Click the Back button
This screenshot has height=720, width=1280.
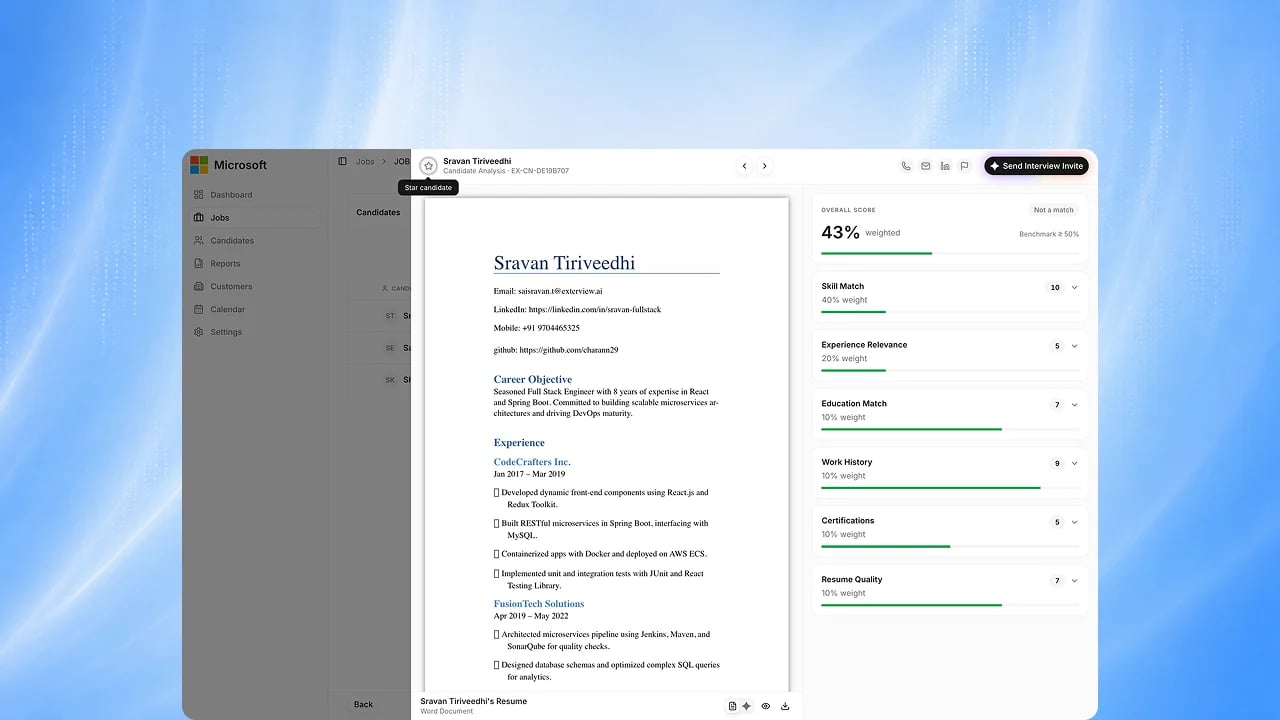coord(363,704)
